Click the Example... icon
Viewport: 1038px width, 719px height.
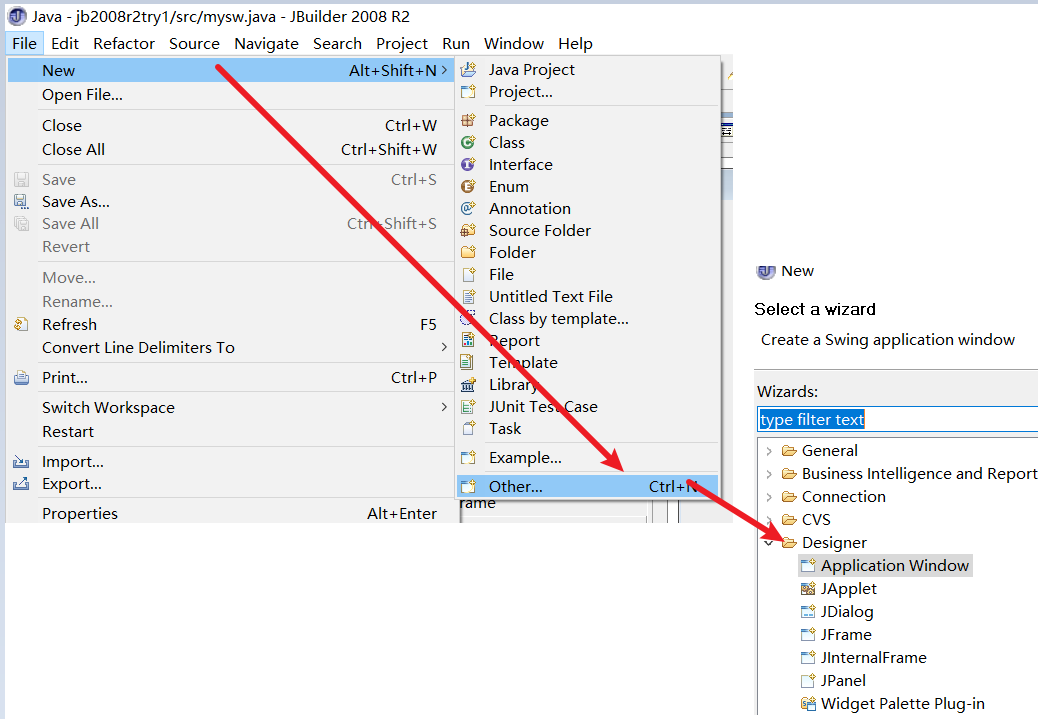469,457
